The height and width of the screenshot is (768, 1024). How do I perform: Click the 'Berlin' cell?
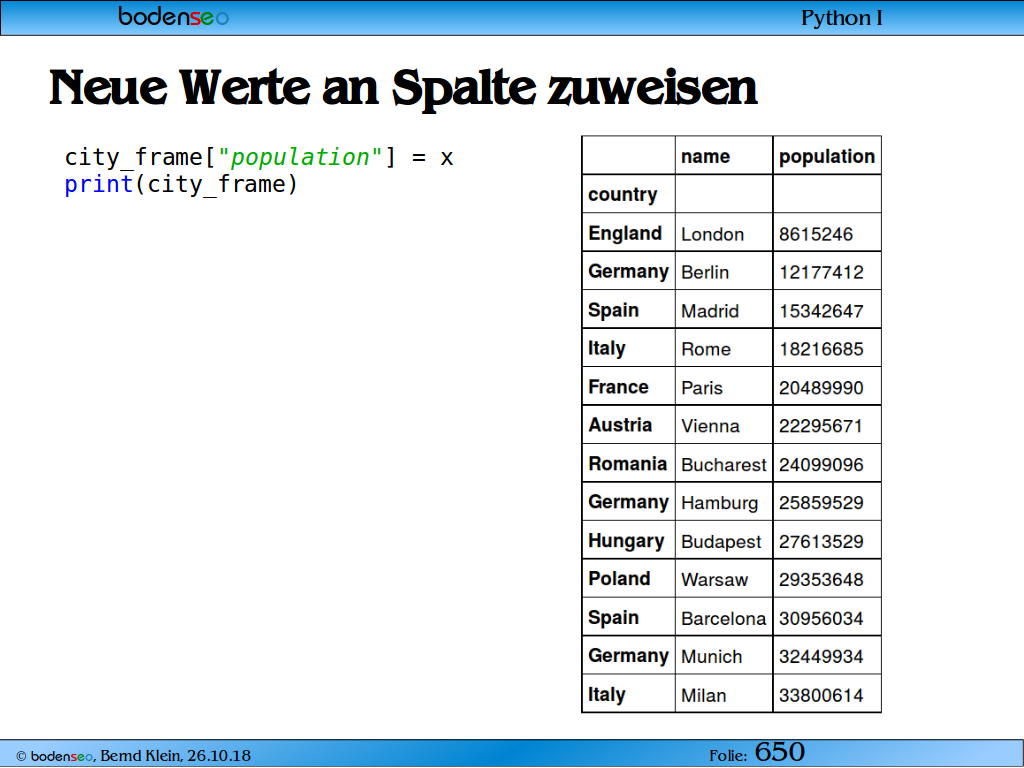tap(705, 272)
